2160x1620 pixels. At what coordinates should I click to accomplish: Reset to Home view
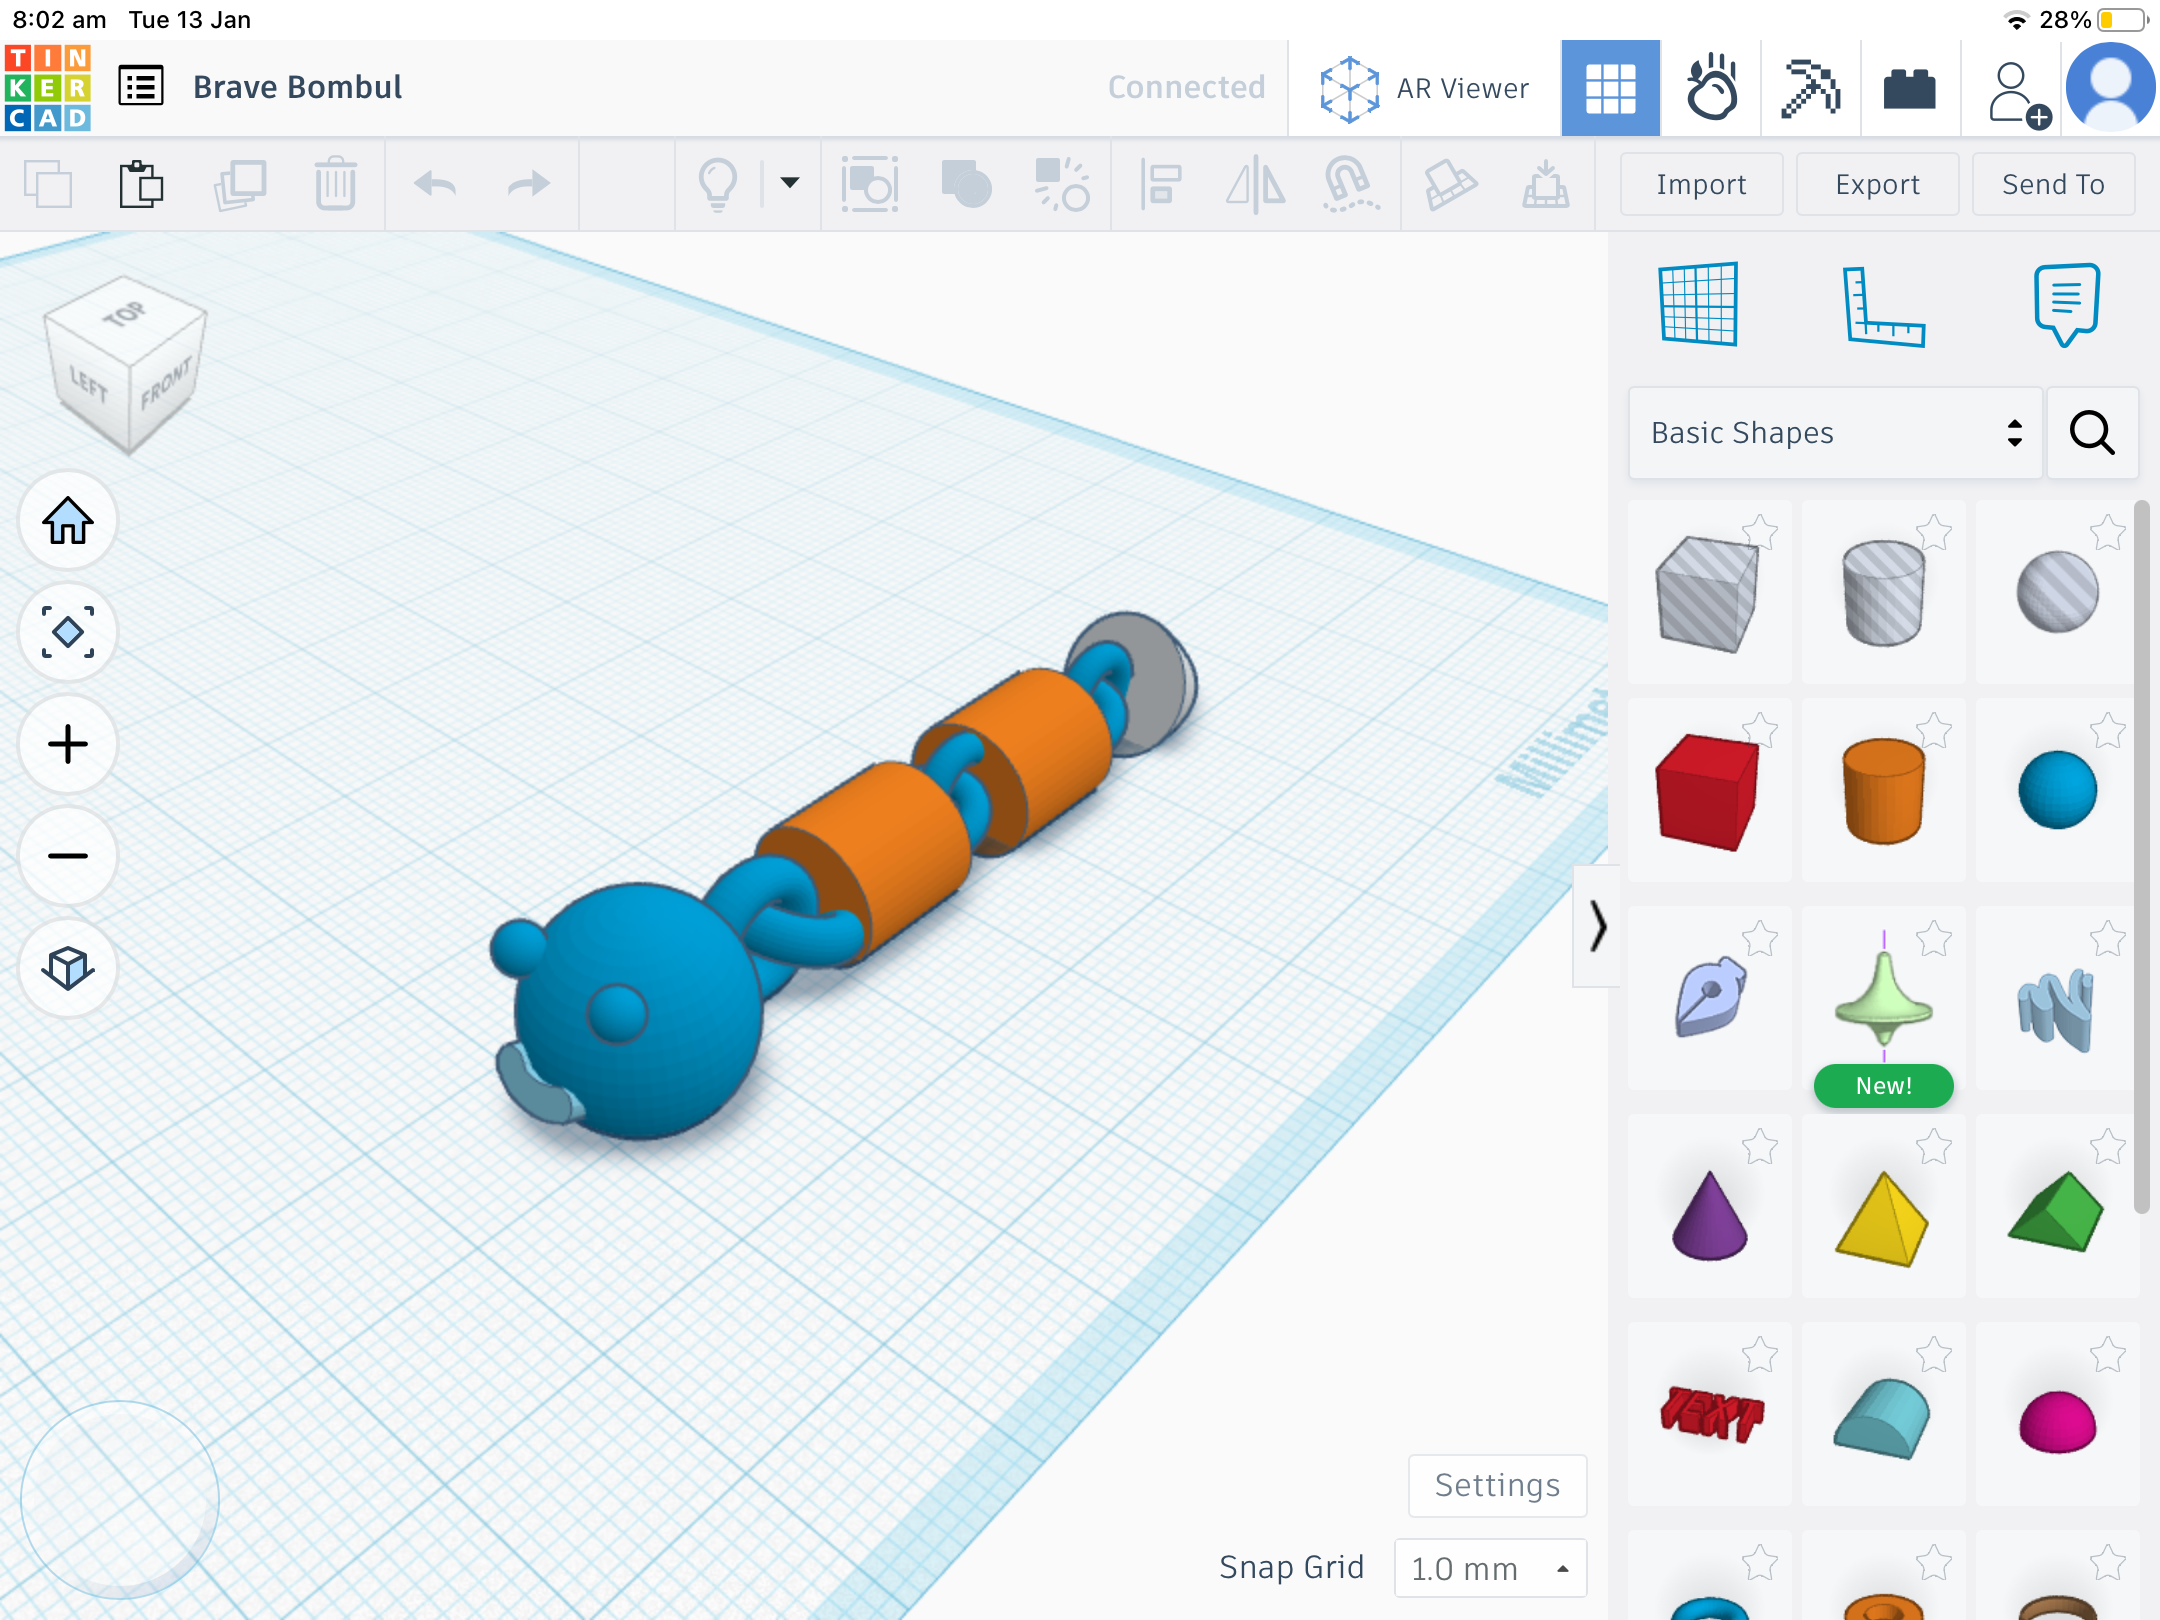68,521
